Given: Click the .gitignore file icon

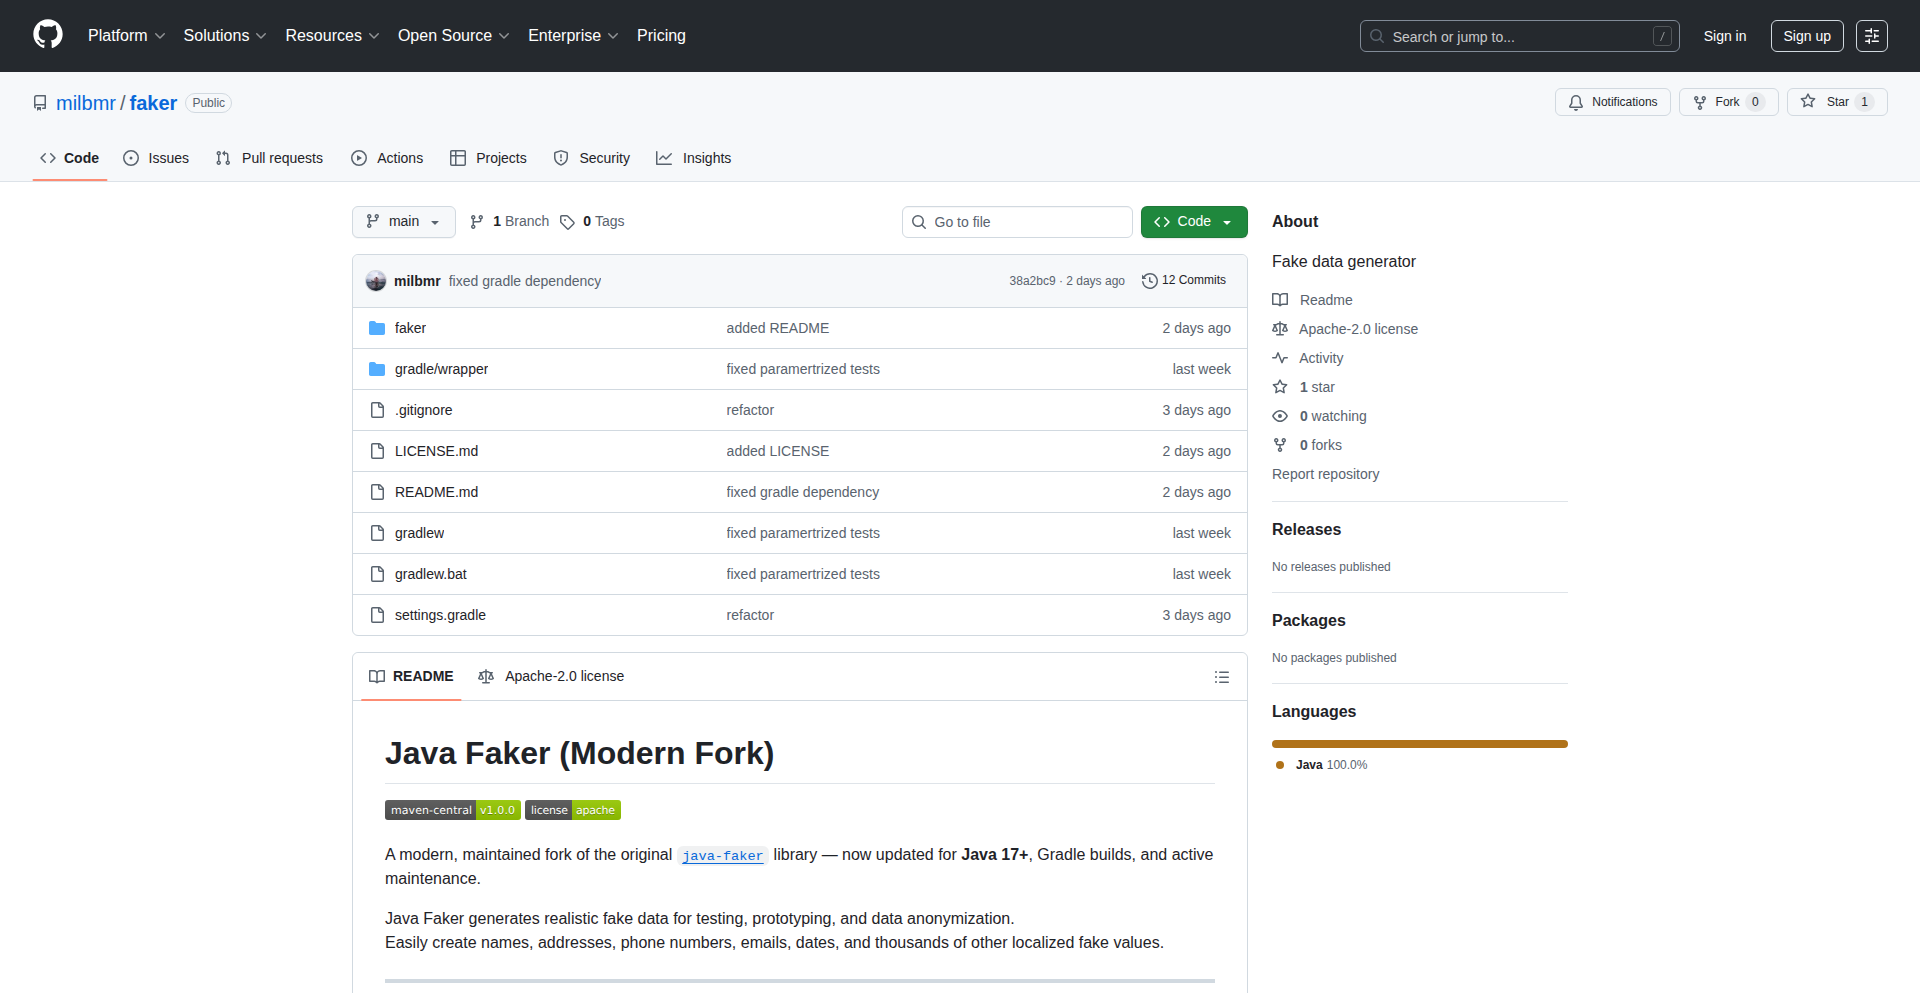Looking at the screenshot, I should point(377,410).
